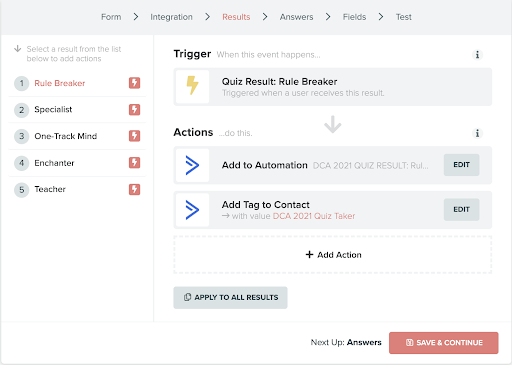Select the One-Track Mind result
Screen dimensions: 512x365
click(77, 136)
